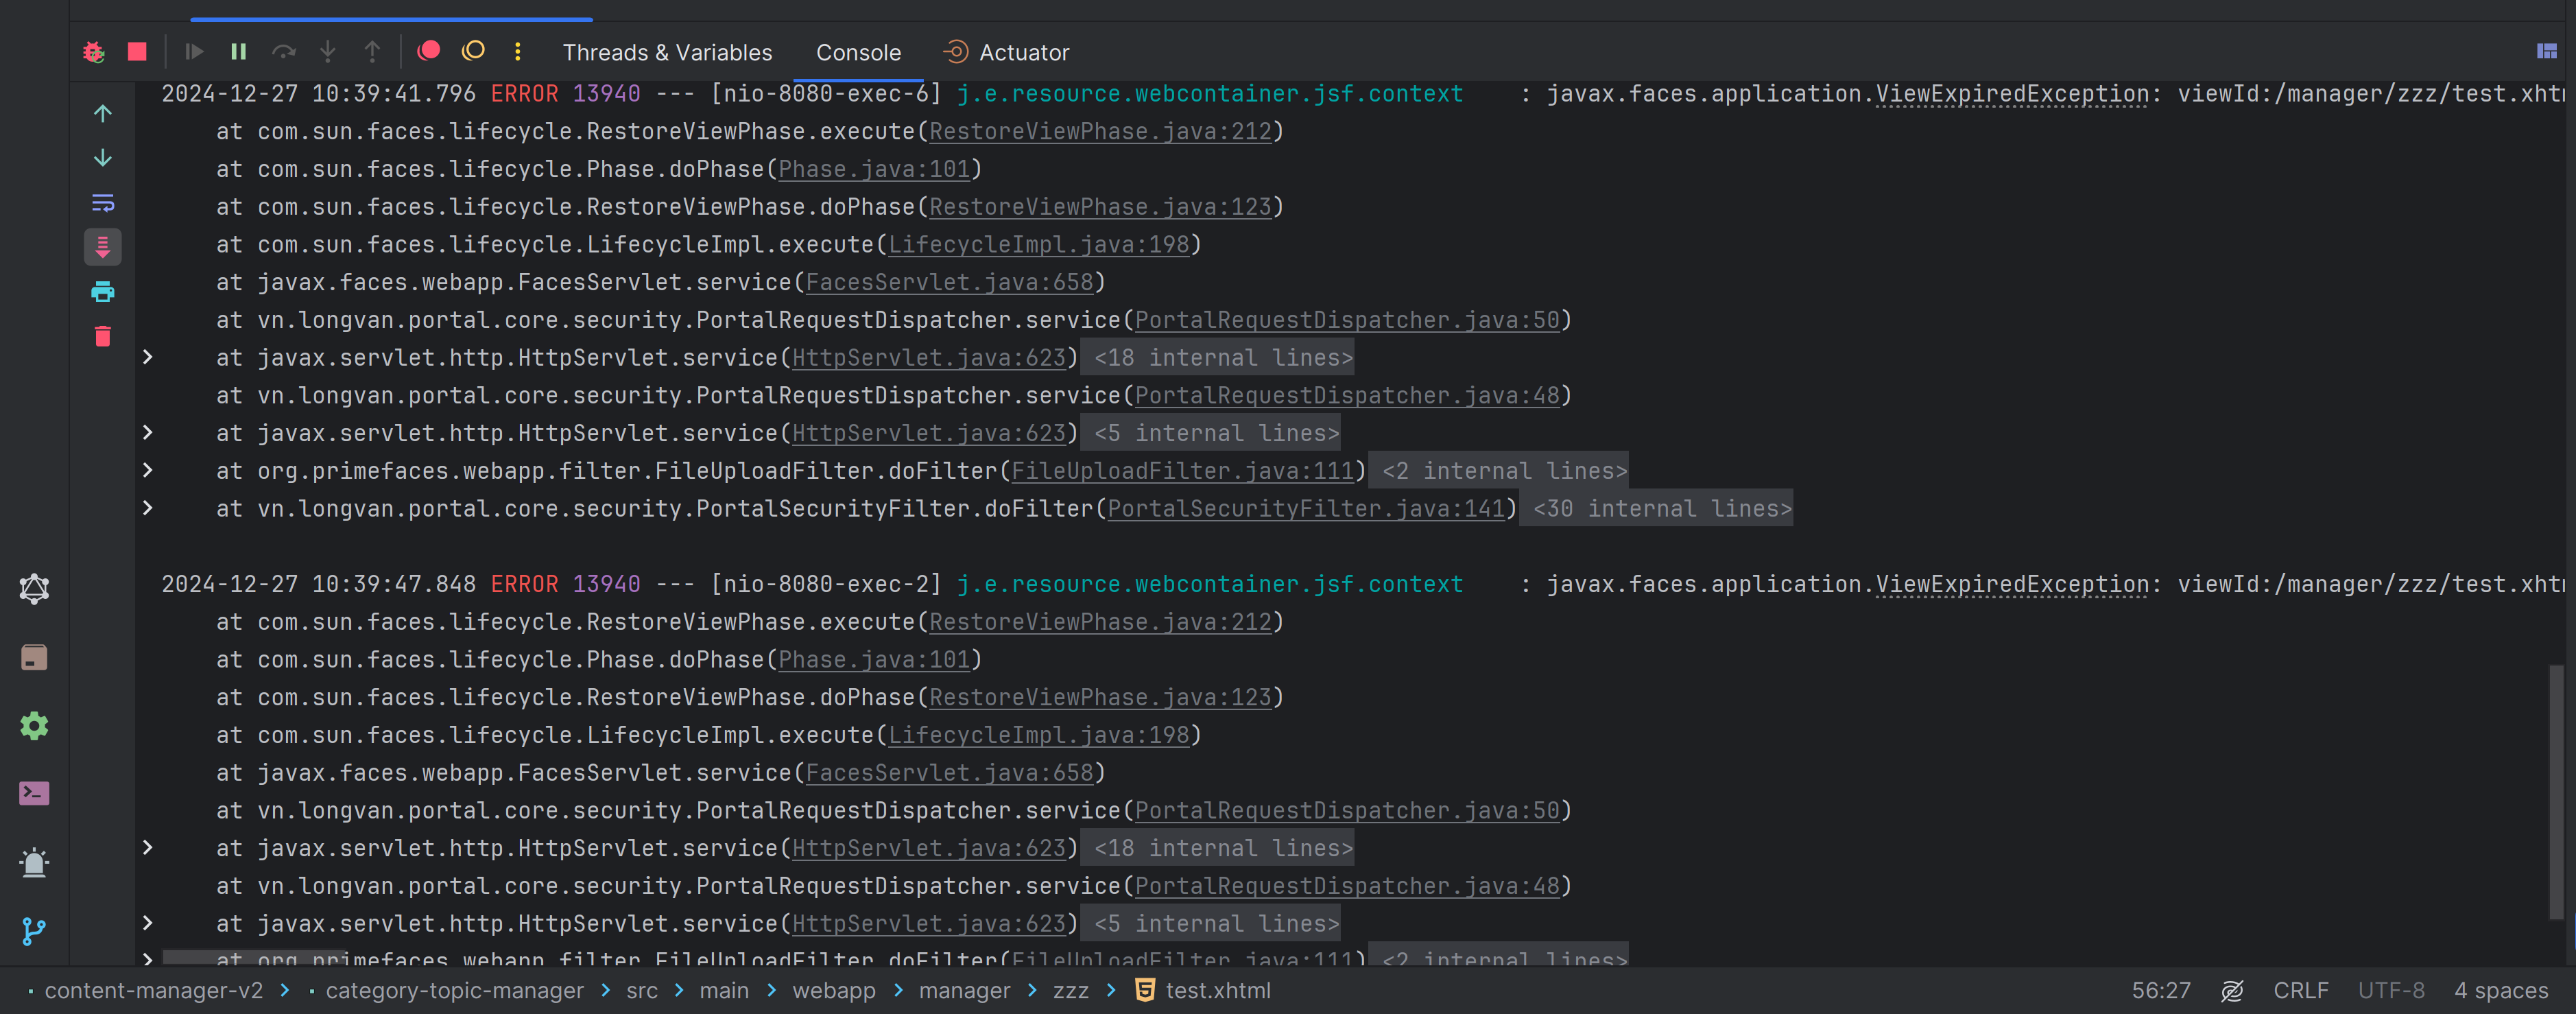Open first PortalRequestDispatcher.java:50 link
The image size is (2576, 1014).
(x=1347, y=321)
